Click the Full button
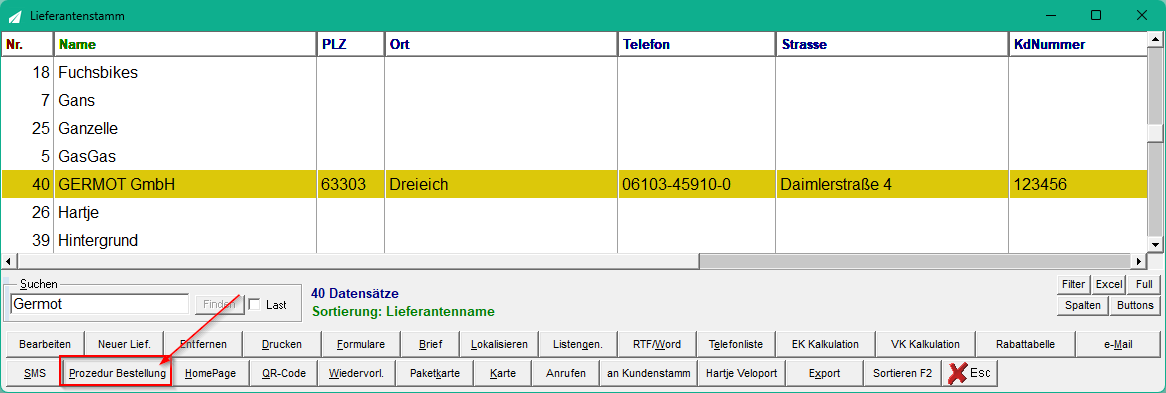 [1144, 284]
